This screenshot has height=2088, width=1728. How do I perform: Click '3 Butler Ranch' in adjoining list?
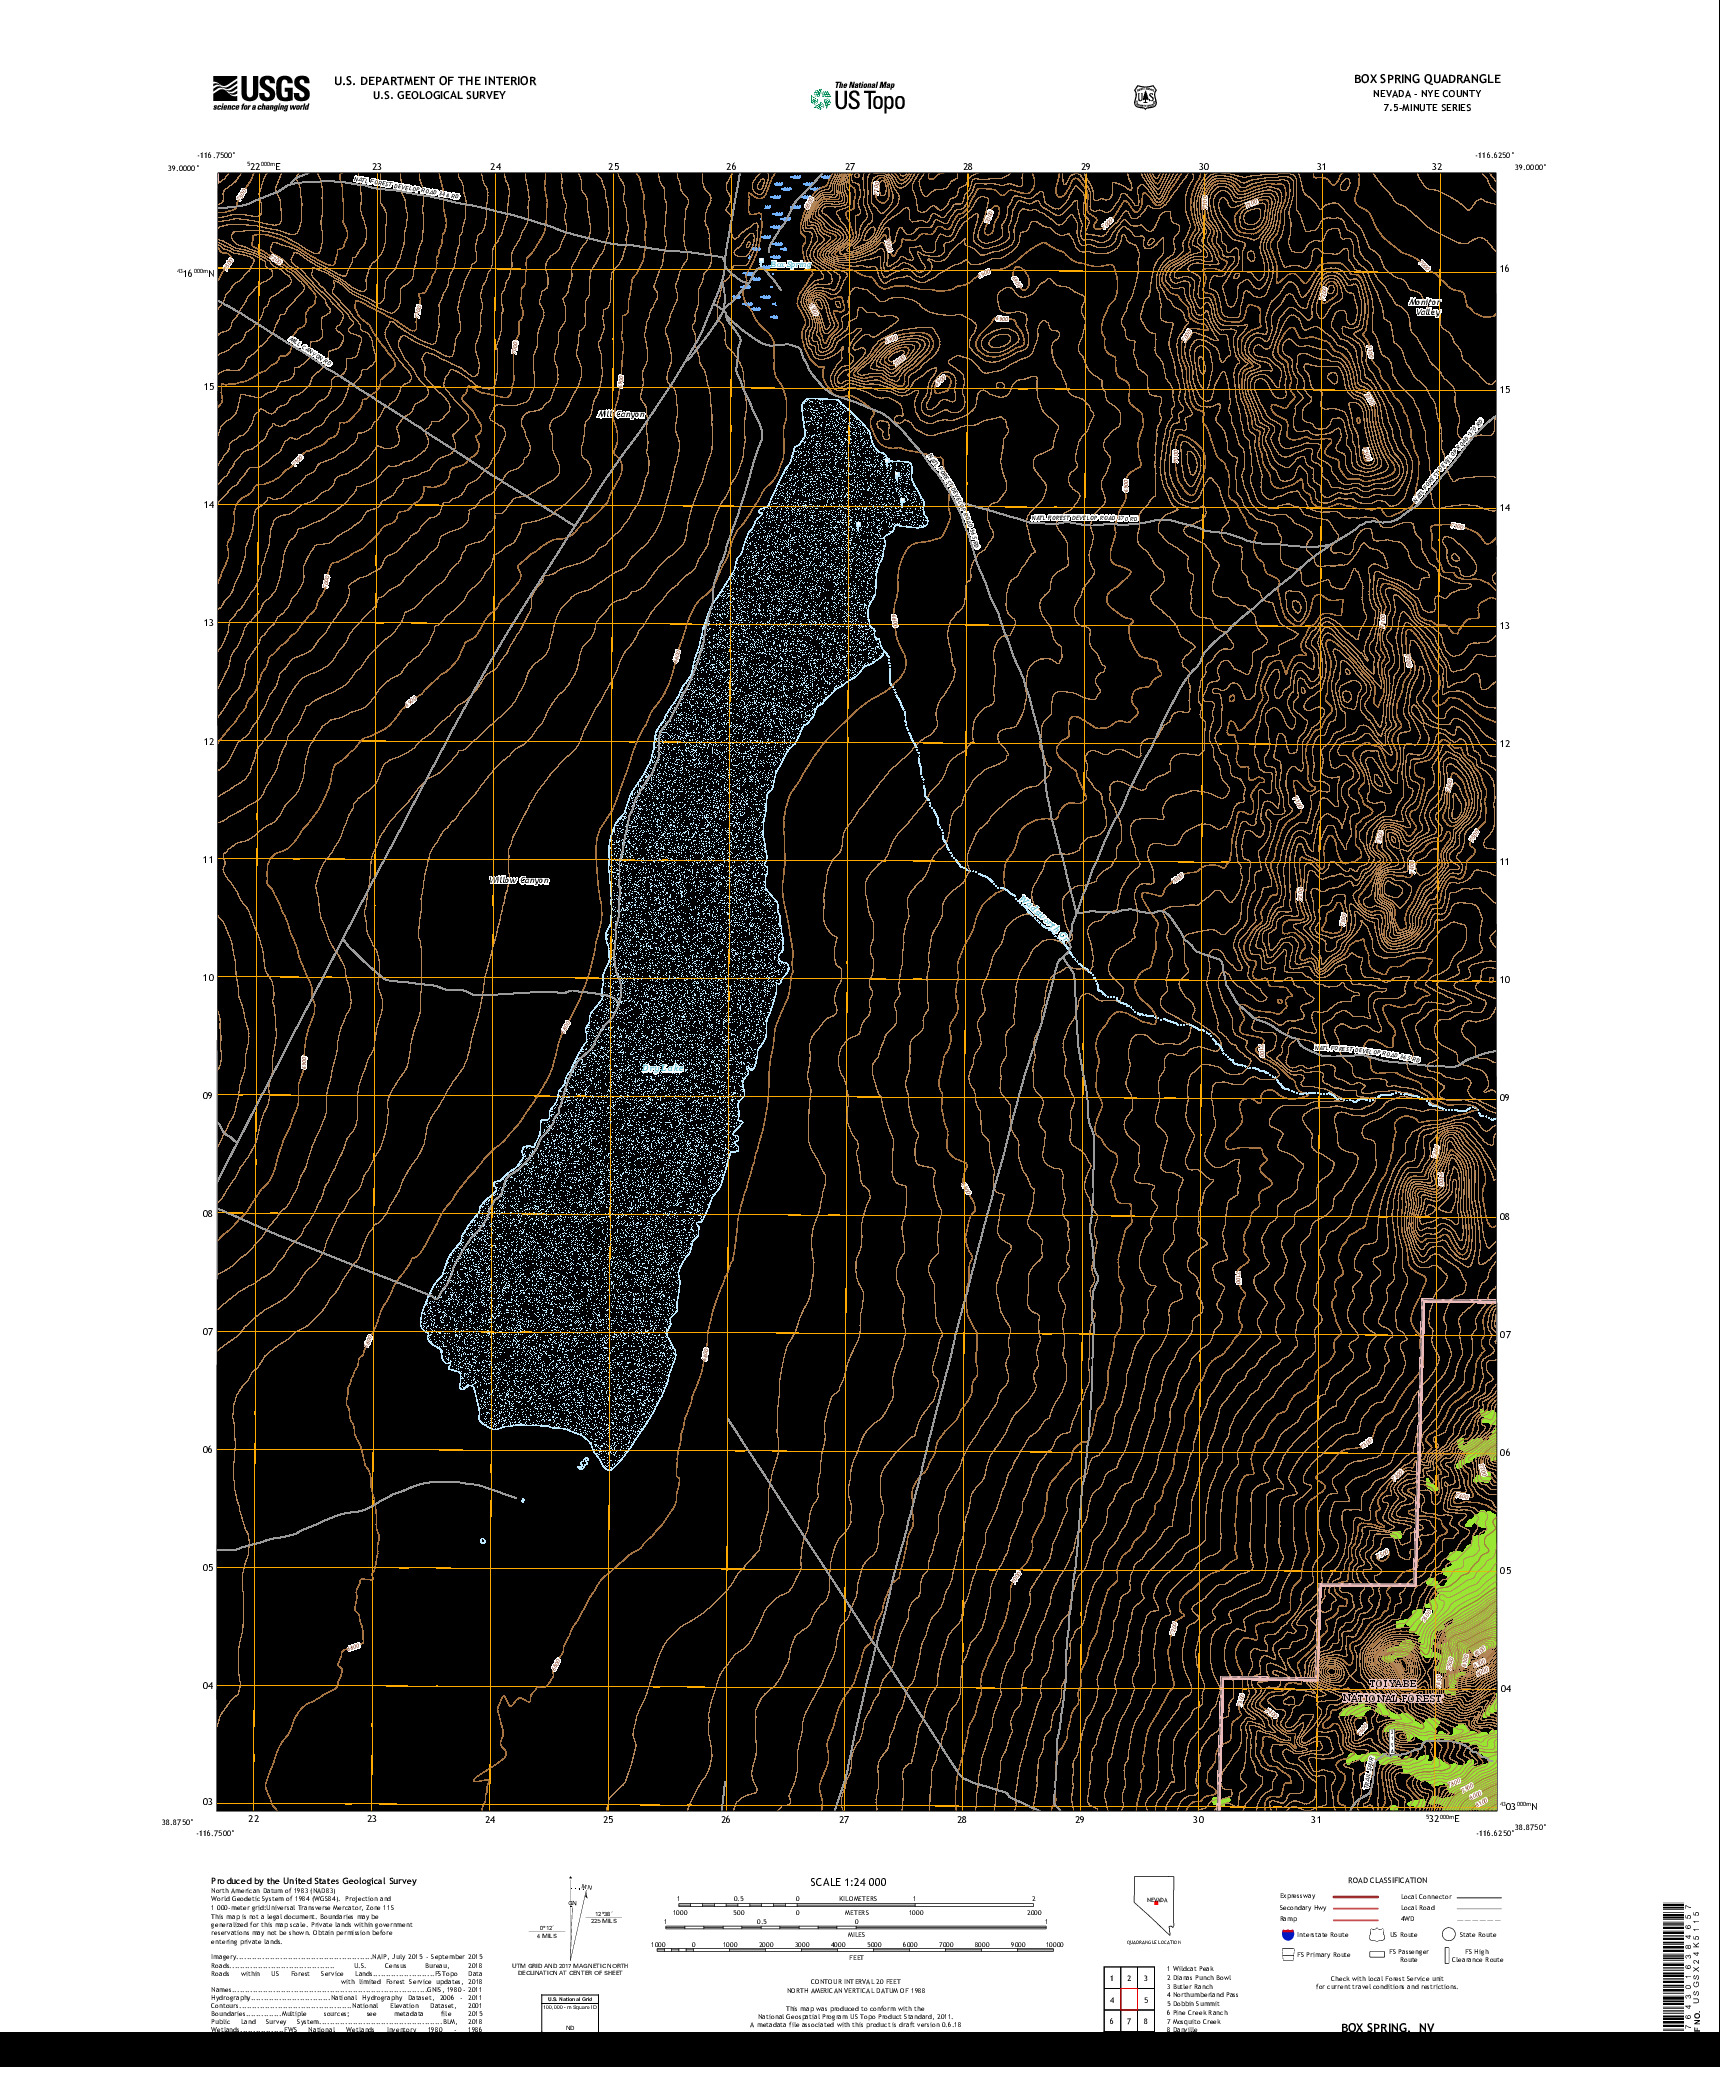click(1190, 1986)
